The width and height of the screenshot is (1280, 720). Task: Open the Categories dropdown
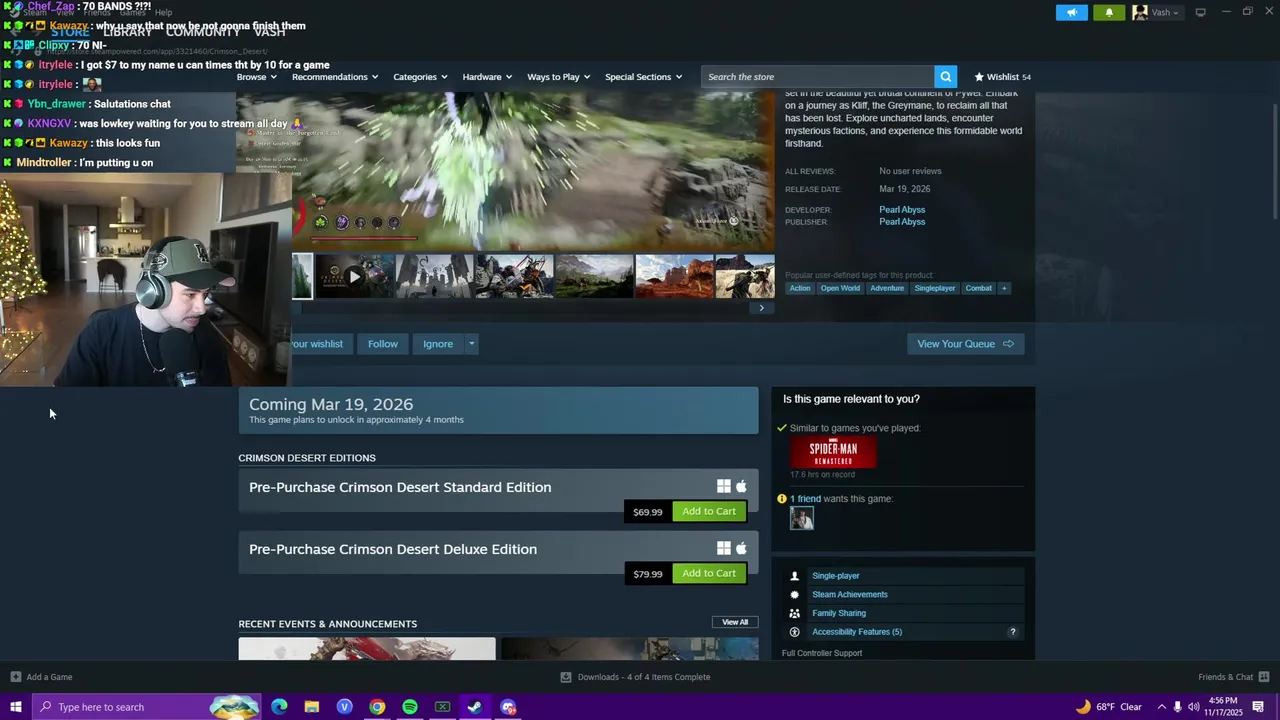(x=420, y=77)
